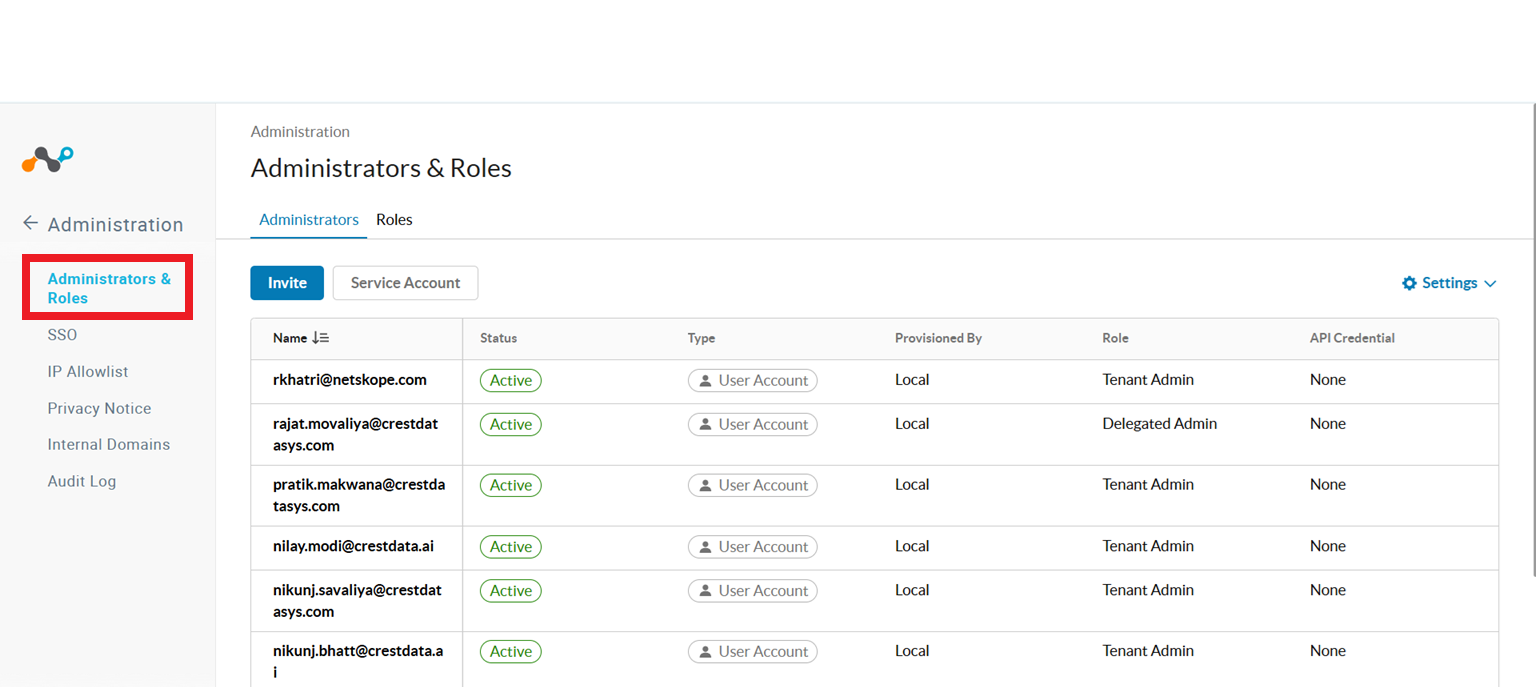Click the Name column sort icon
1536x687 pixels.
pos(321,338)
